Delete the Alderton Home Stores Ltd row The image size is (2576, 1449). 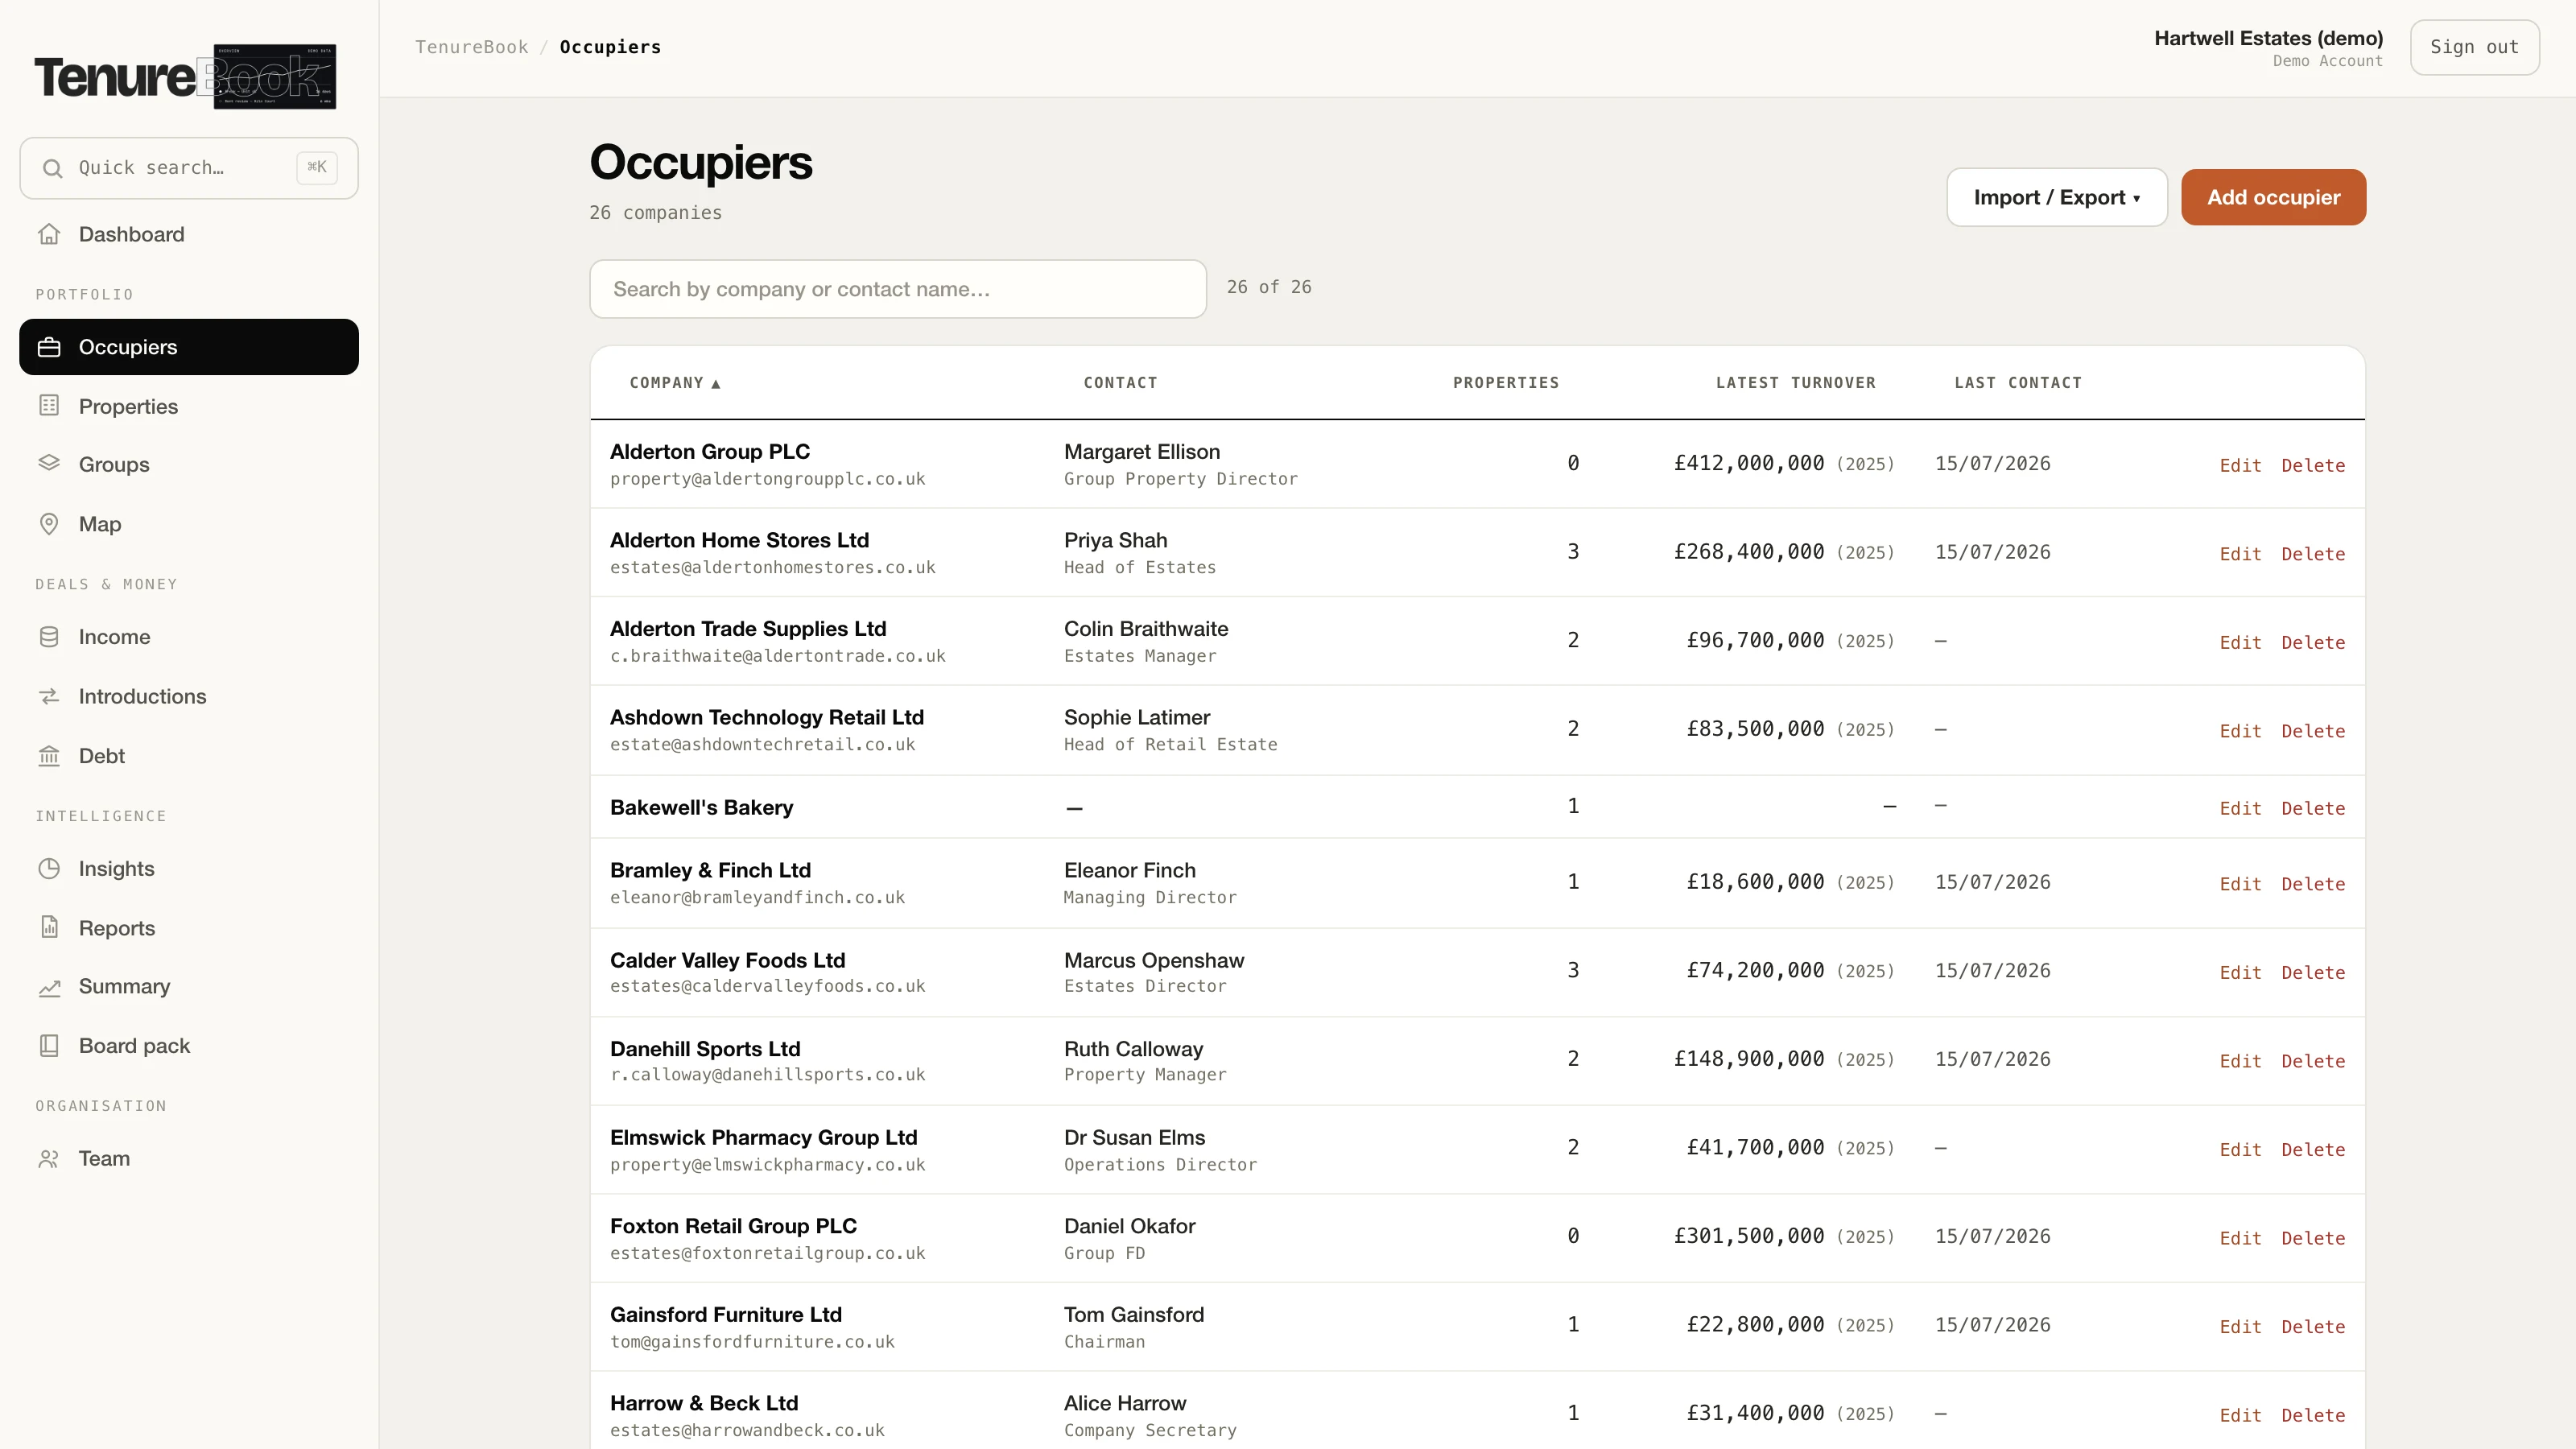pos(2313,554)
